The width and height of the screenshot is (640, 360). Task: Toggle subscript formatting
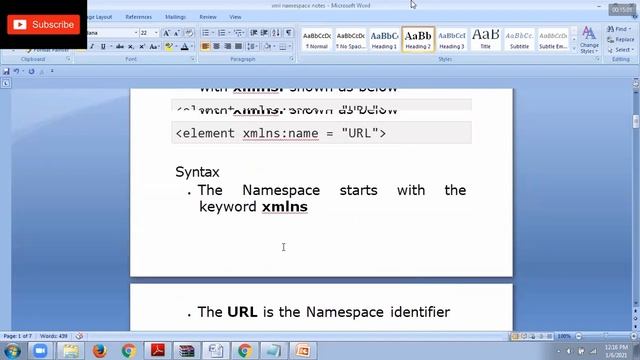(131, 47)
